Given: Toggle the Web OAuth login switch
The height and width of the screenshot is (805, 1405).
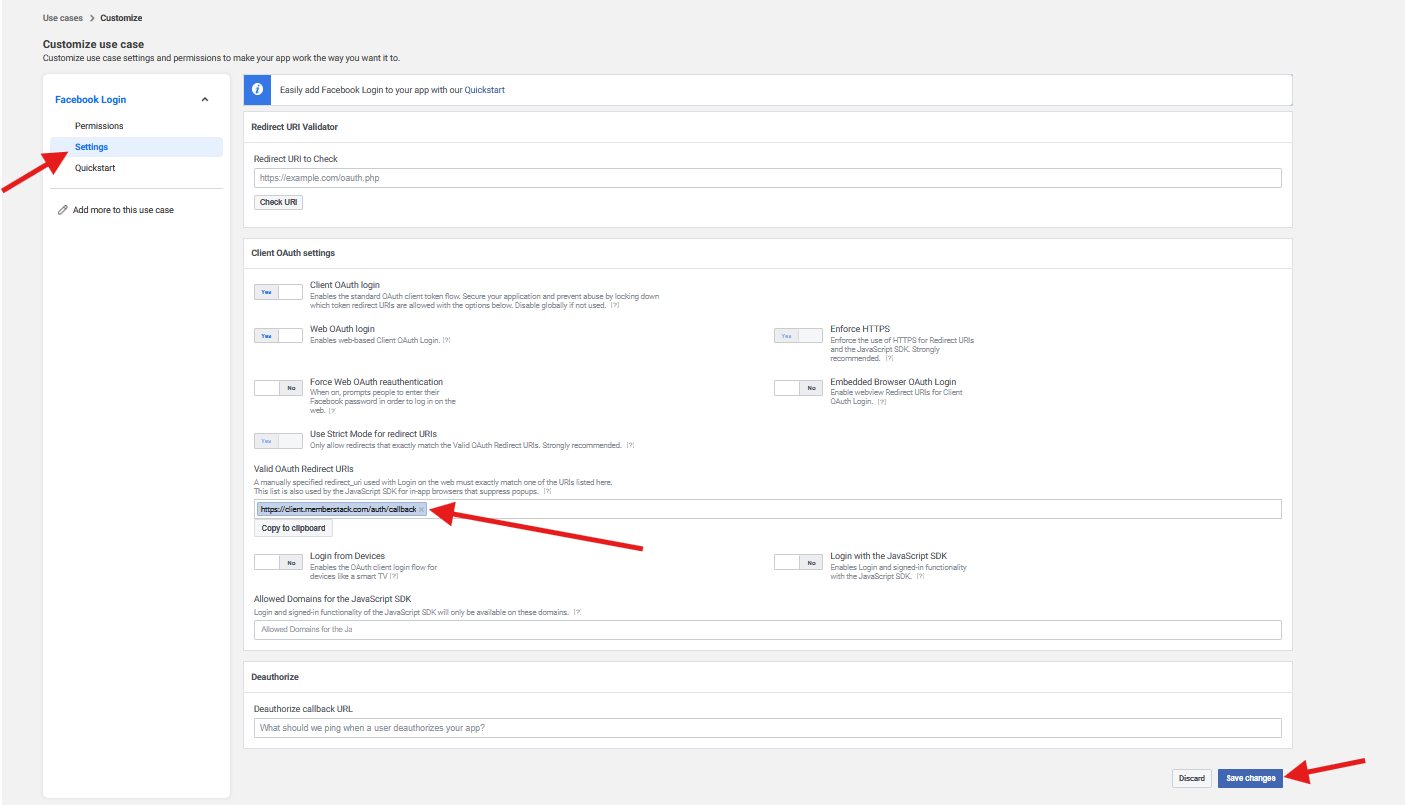Looking at the screenshot, I should pyautogui.click(x=278, y=336).
